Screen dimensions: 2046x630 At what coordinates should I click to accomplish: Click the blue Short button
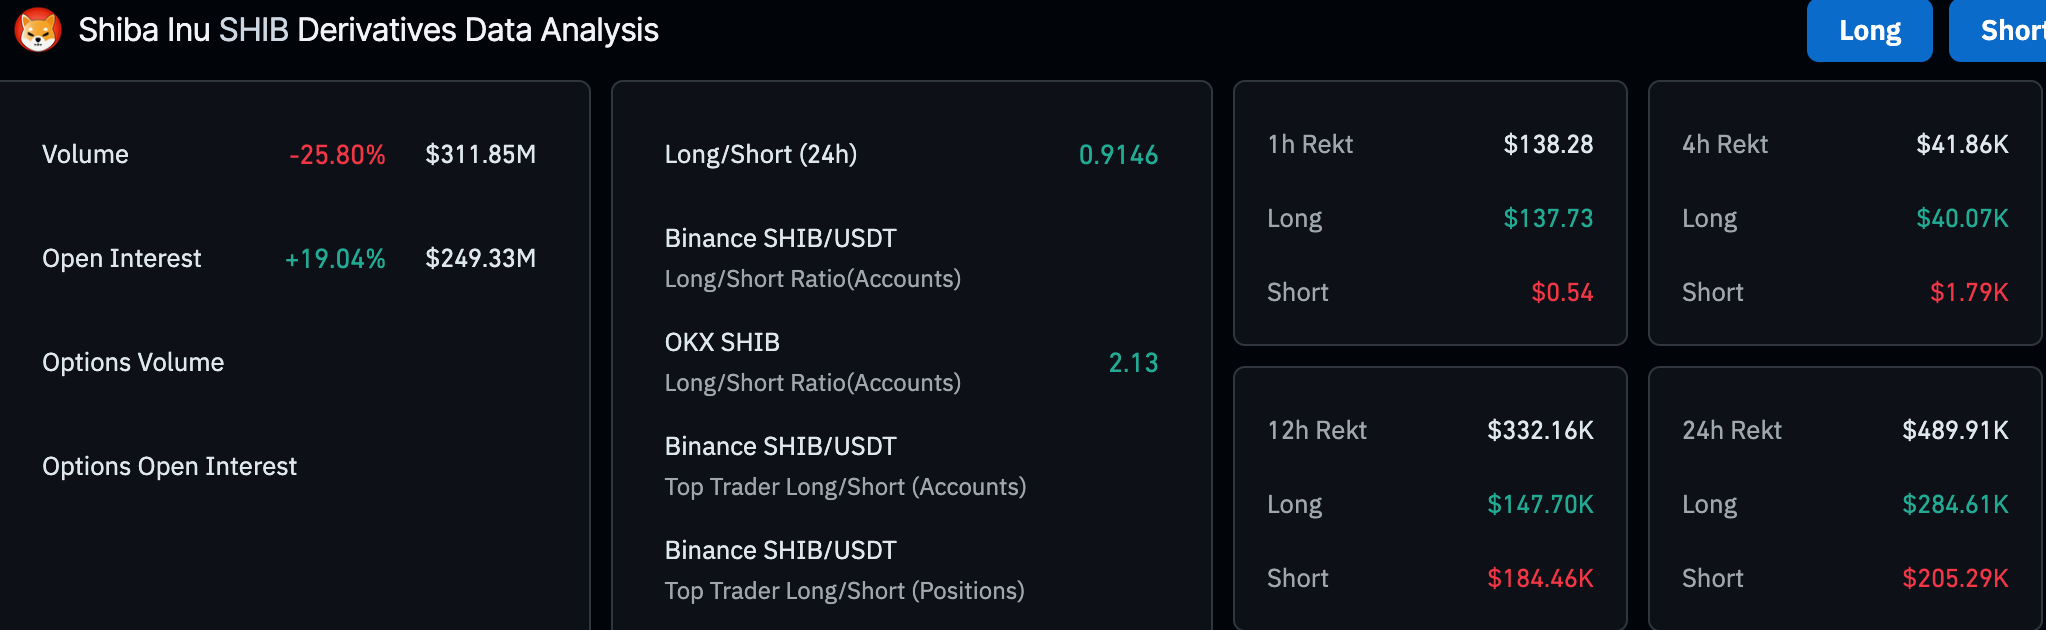(x=1998, y=30)
